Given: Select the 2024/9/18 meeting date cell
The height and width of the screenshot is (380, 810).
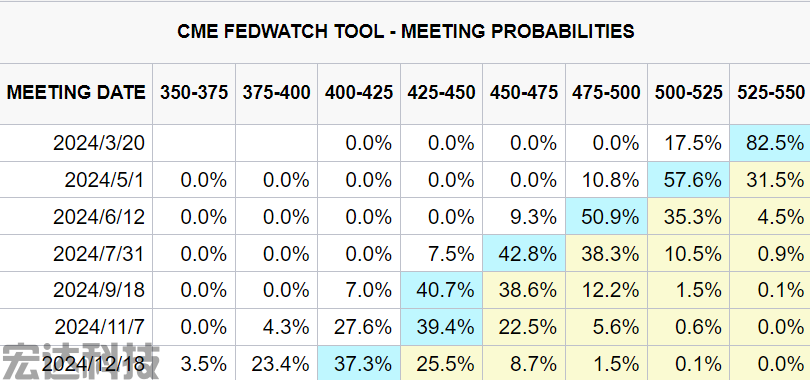Looking at the screenshot, I should [x=76, y=290].
